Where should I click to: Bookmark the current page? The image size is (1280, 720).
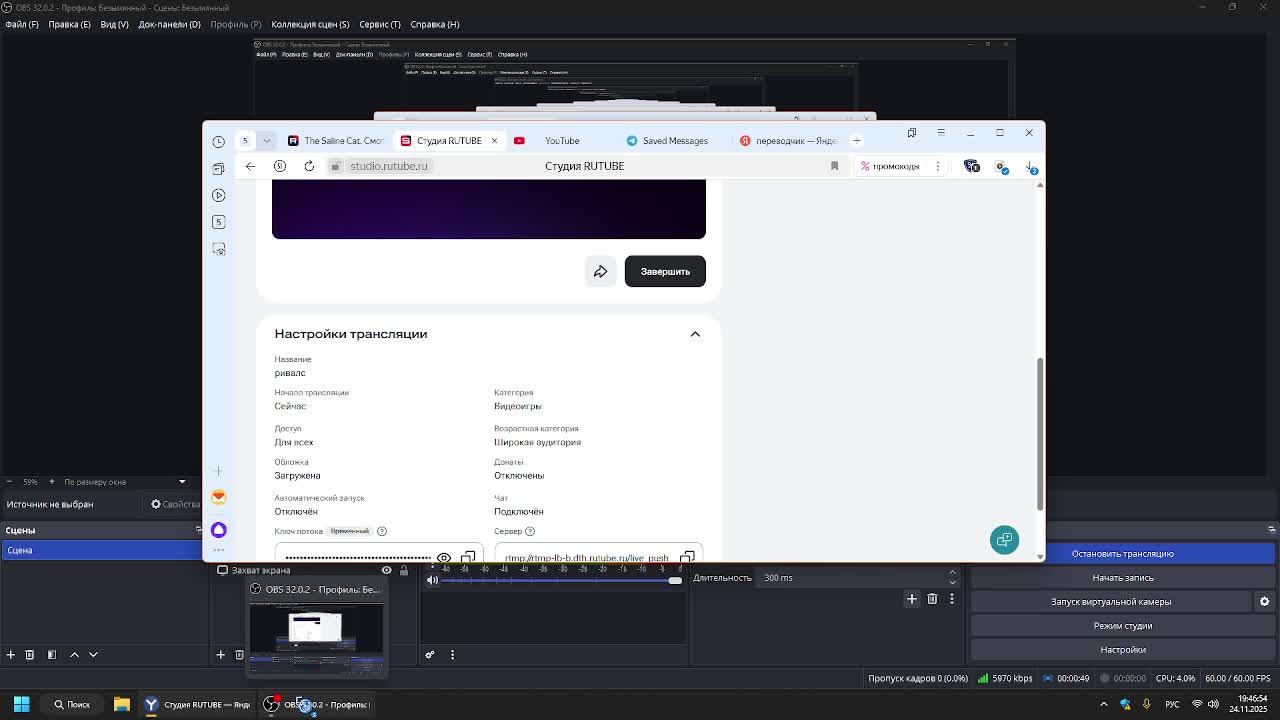(x=834, y=166)
